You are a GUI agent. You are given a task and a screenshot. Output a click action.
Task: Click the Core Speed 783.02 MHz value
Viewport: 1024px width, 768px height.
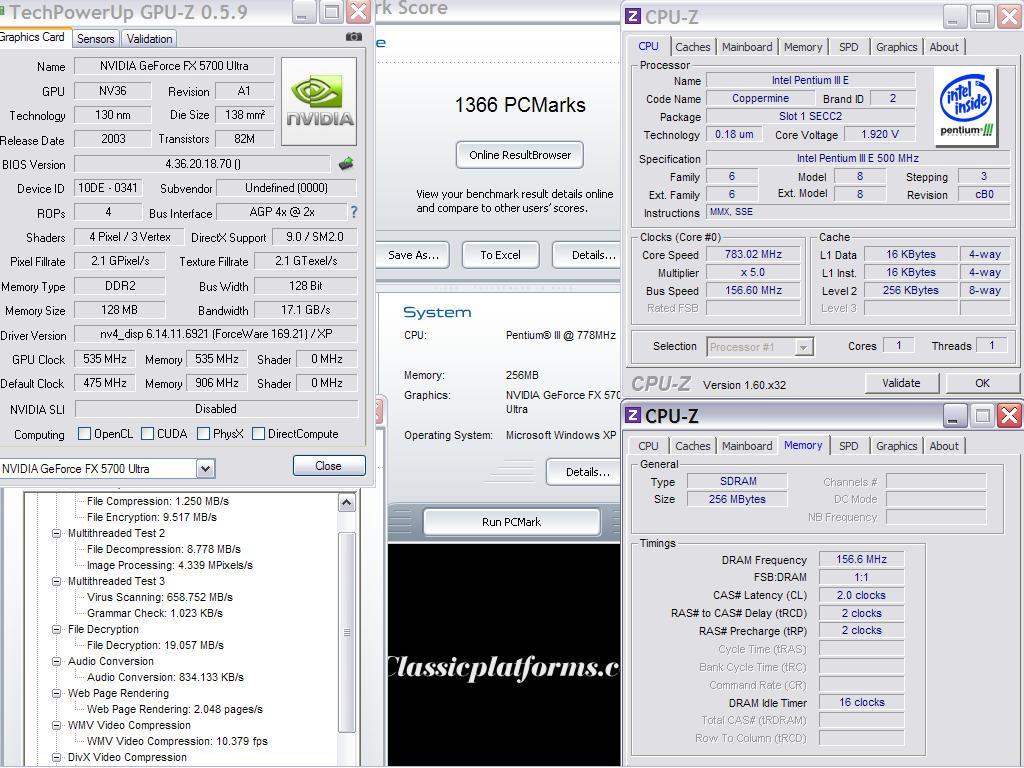tap(753, 255)
